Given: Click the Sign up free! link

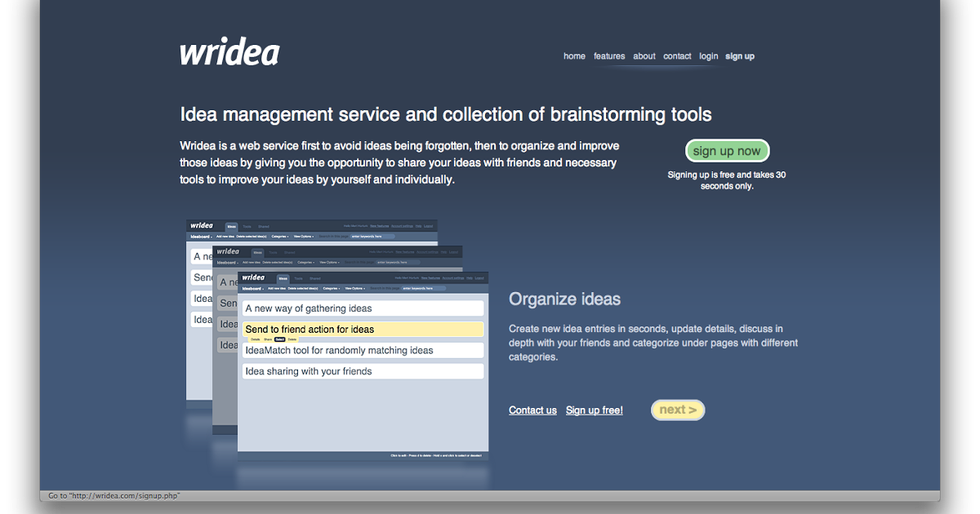Looking at the screenshot, I should (x=594, y=410).
